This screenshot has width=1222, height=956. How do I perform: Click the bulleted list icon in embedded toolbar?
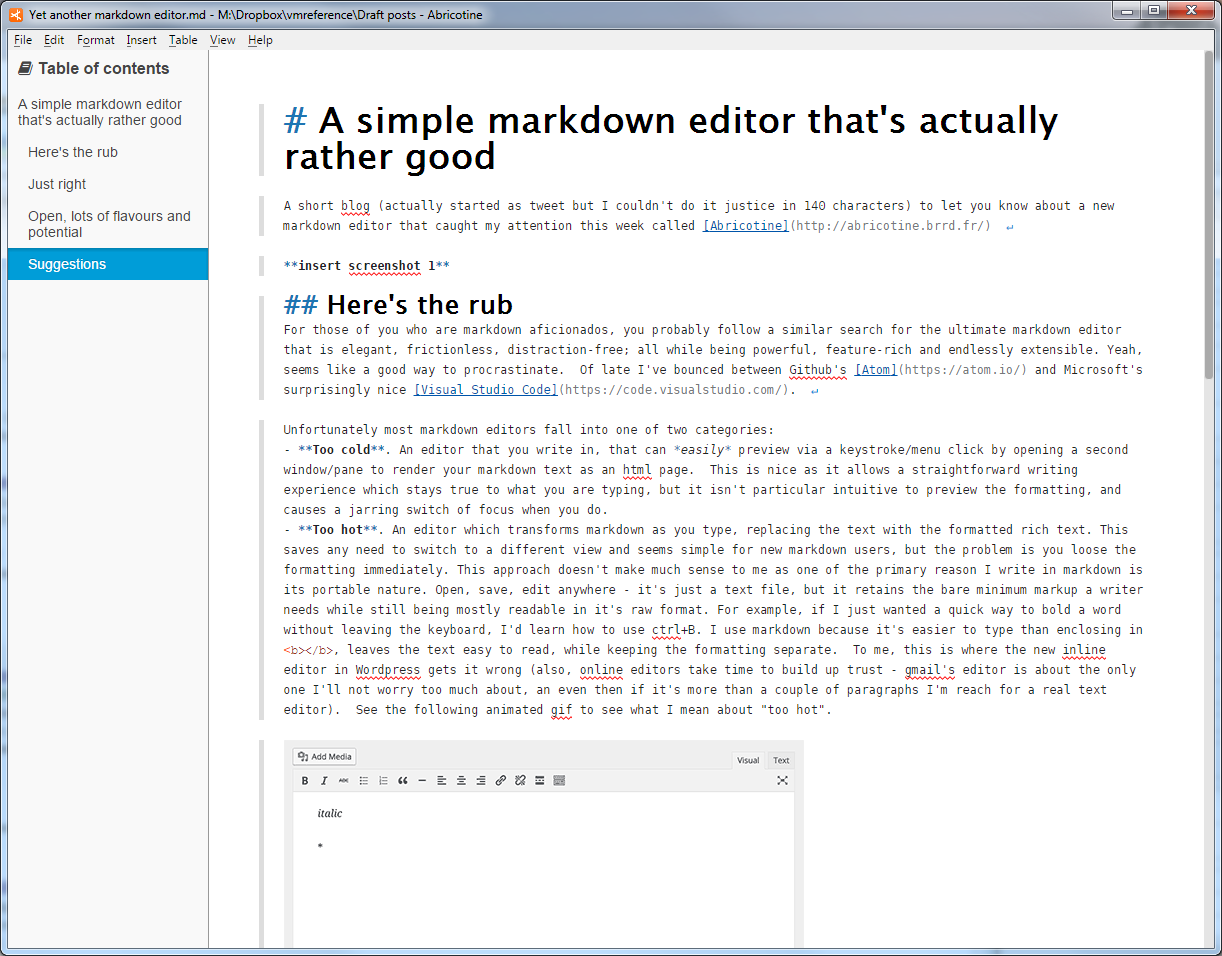pyautogui.click(x=364, y=781)
